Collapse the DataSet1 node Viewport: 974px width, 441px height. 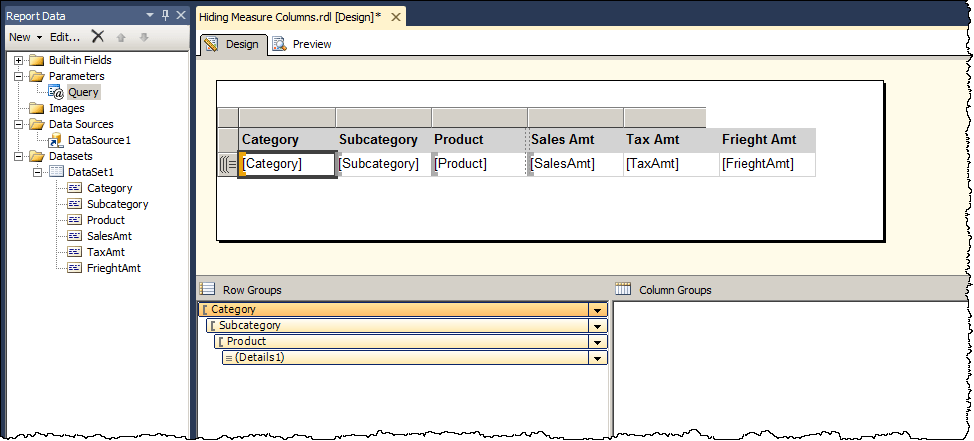click(38, 171)
